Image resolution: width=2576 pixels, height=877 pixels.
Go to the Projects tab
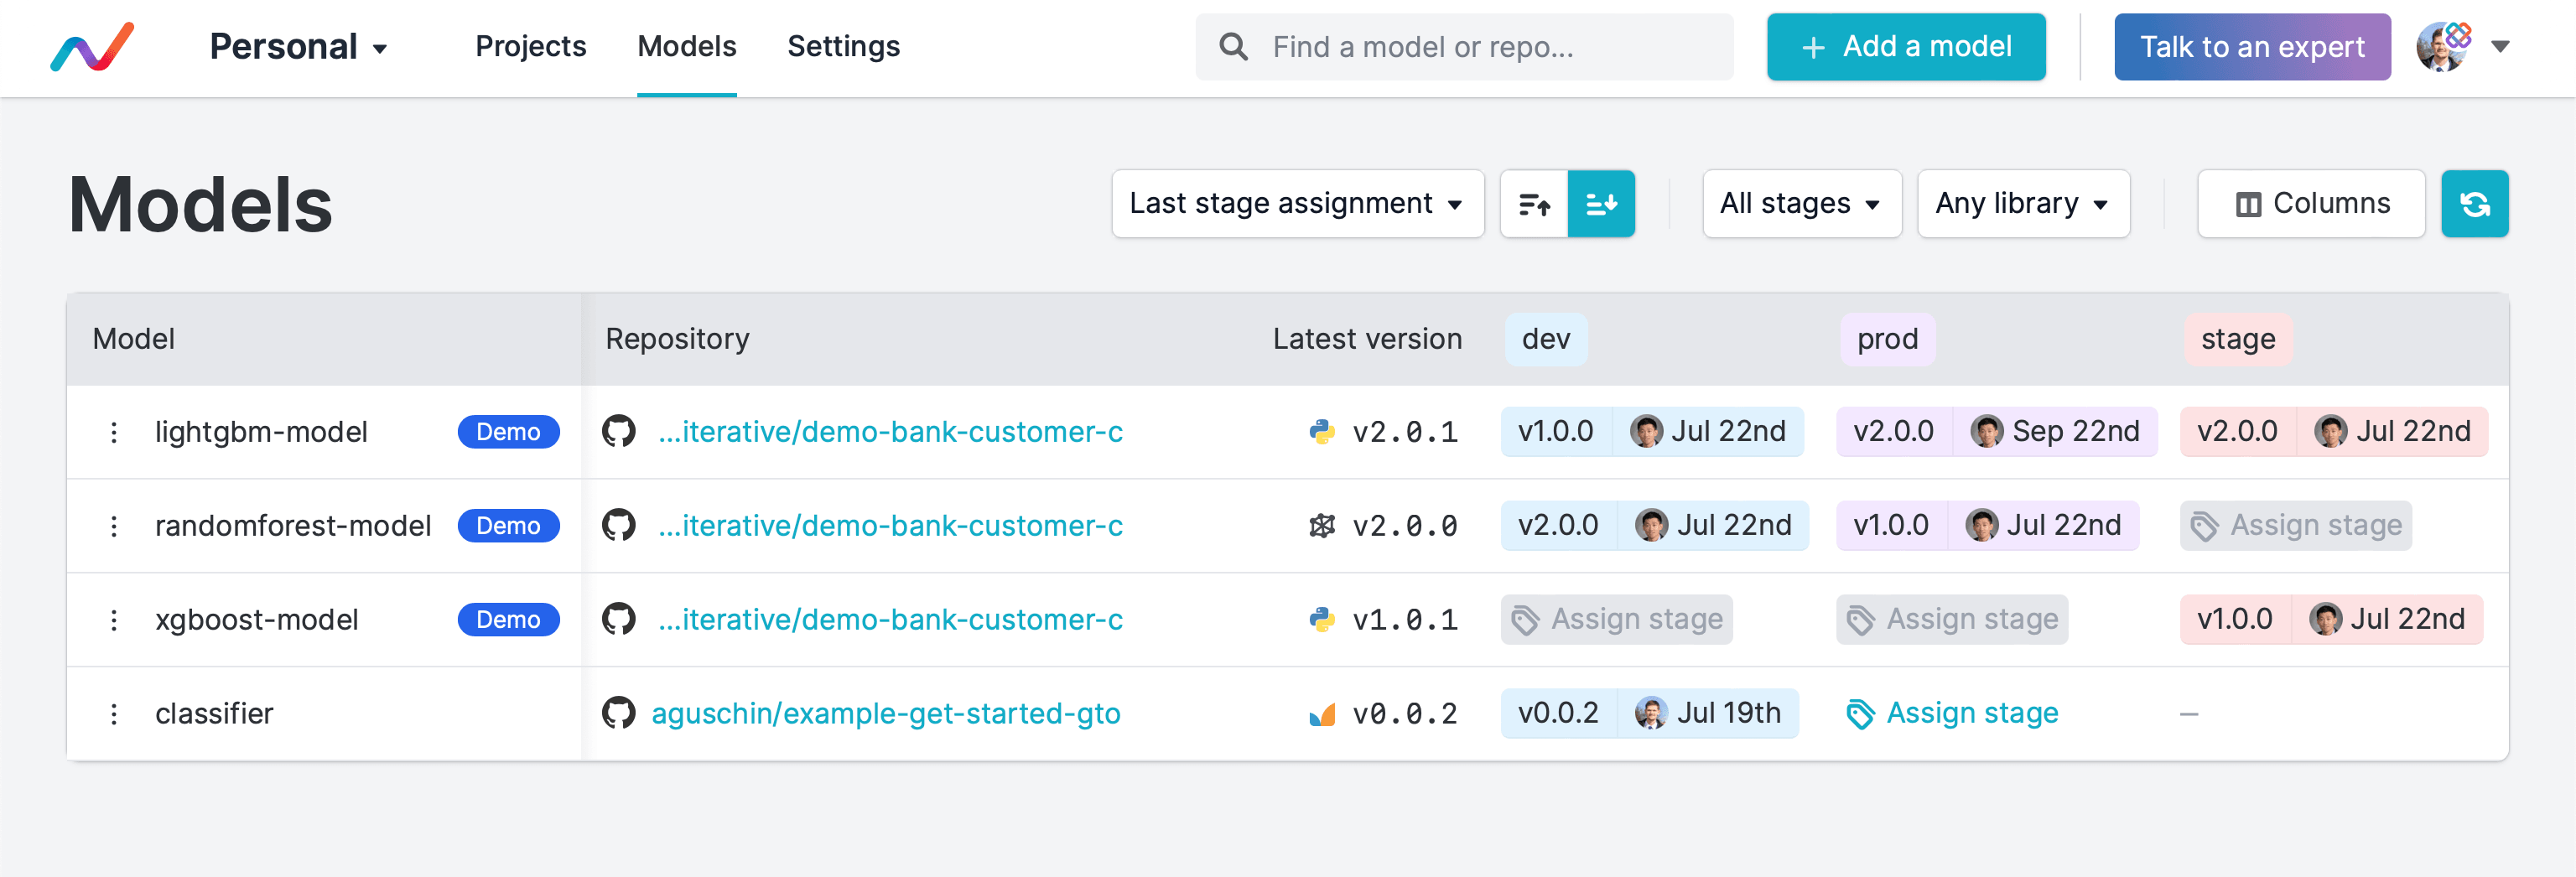[x=530, y=47]
